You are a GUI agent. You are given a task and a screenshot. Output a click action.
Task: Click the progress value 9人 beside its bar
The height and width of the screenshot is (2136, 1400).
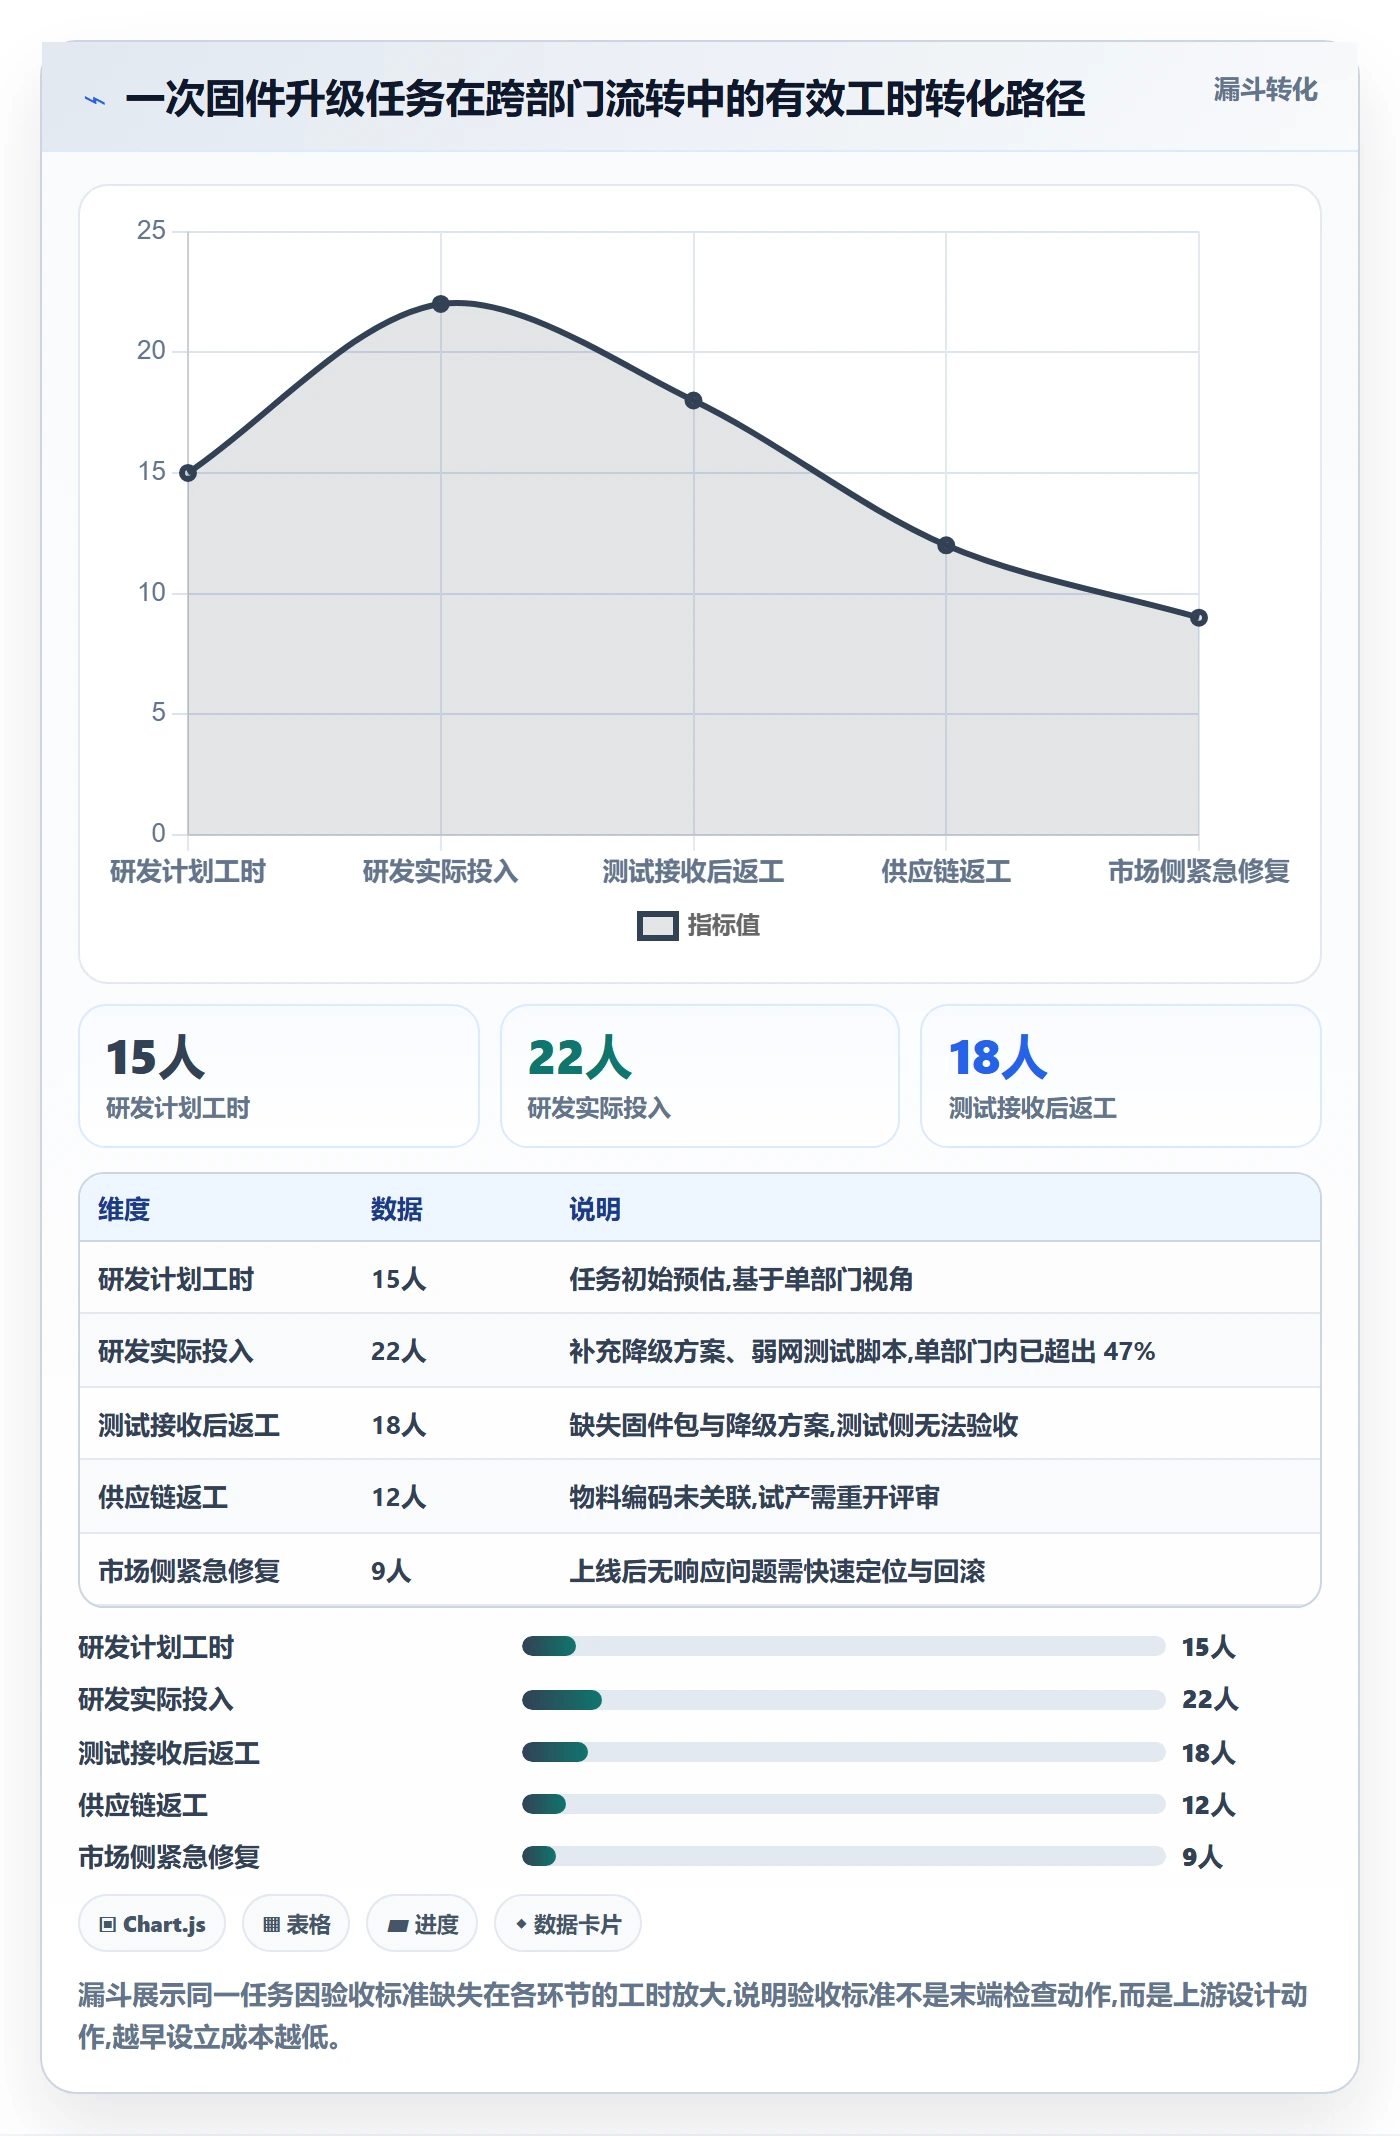[x=1202, y=1857]
